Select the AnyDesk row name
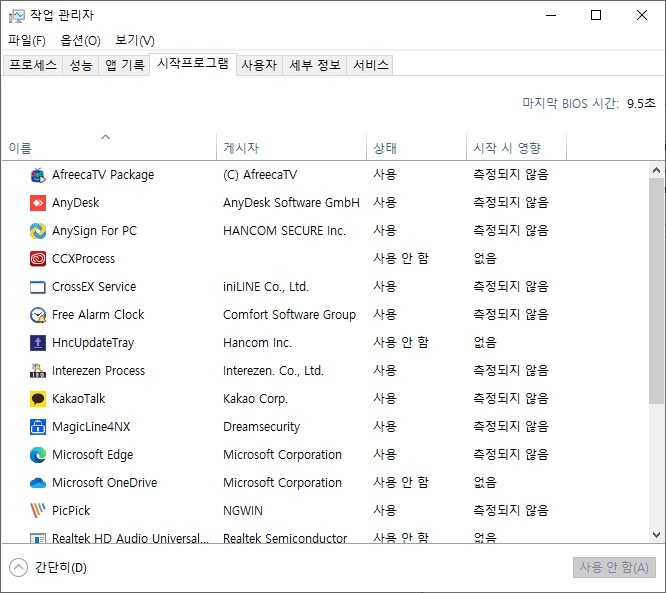This screenshot has width=666, height=593. point(76,203)
